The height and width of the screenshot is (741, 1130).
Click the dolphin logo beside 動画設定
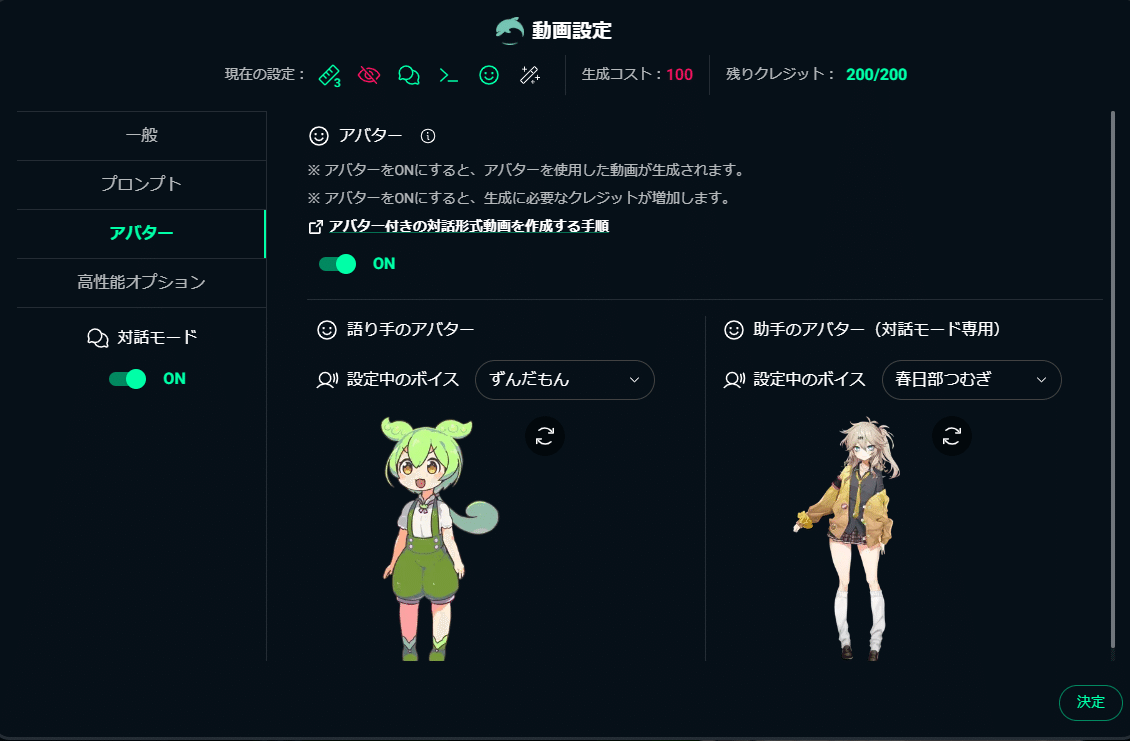(510, 30)
